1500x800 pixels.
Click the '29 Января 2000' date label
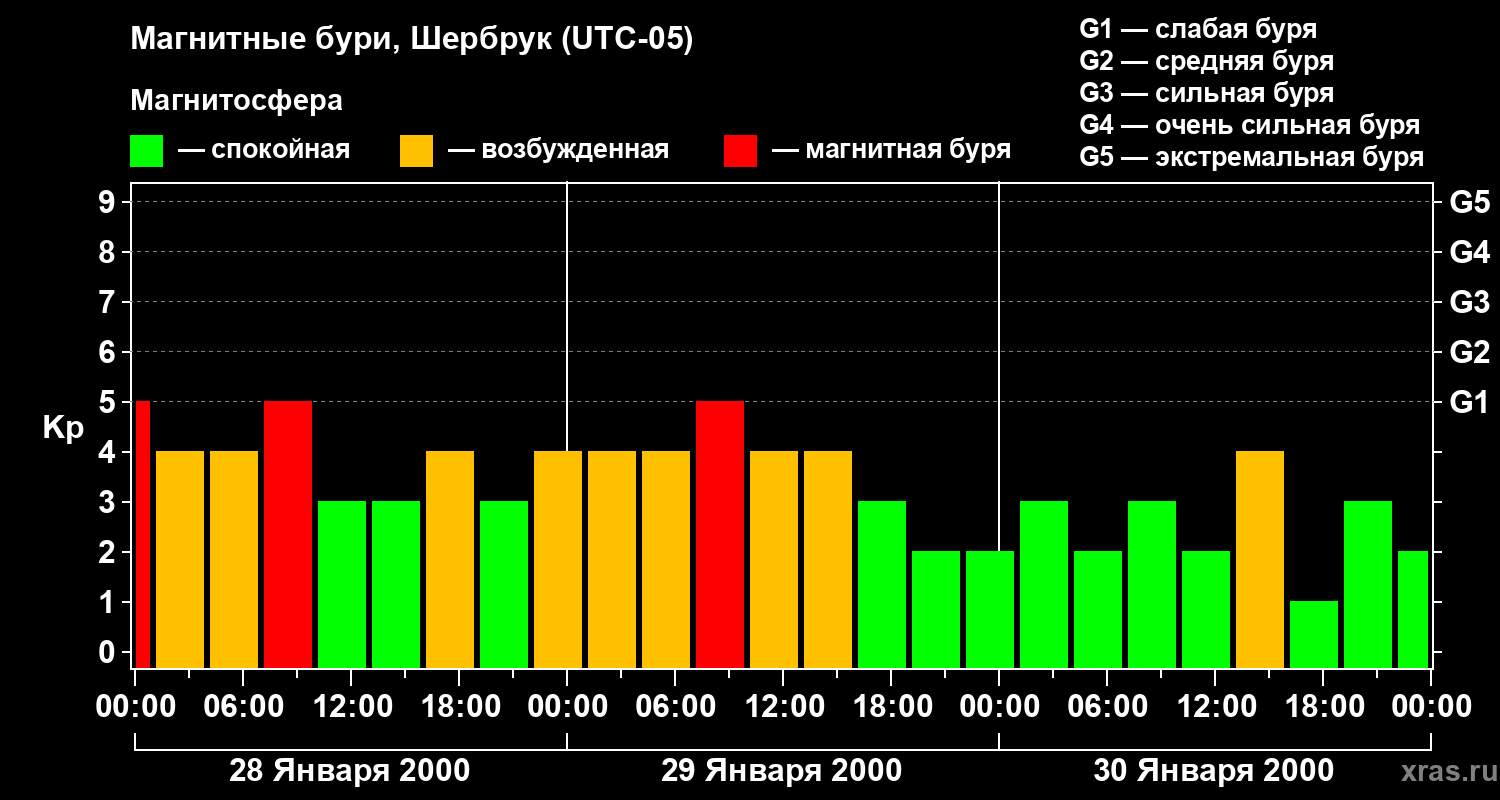coord(782,771)
